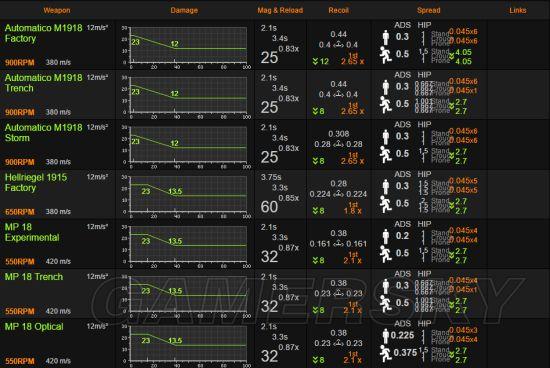Click magazine size 60 in Hellriegel row

pyautogui.click(x=269, y=207)
